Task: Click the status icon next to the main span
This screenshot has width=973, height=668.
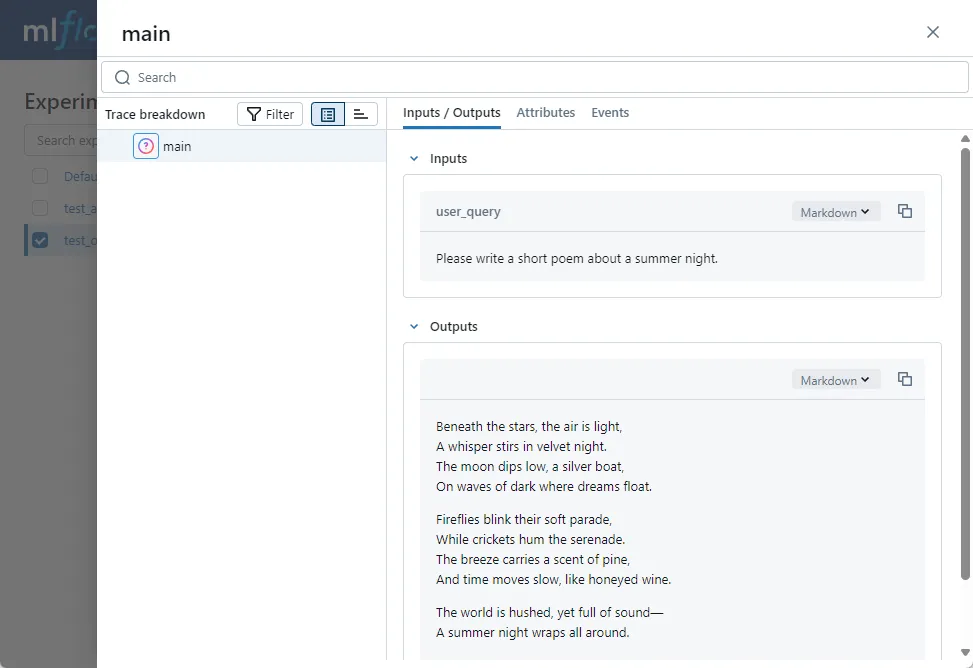Action: click(x=145, y=146)
